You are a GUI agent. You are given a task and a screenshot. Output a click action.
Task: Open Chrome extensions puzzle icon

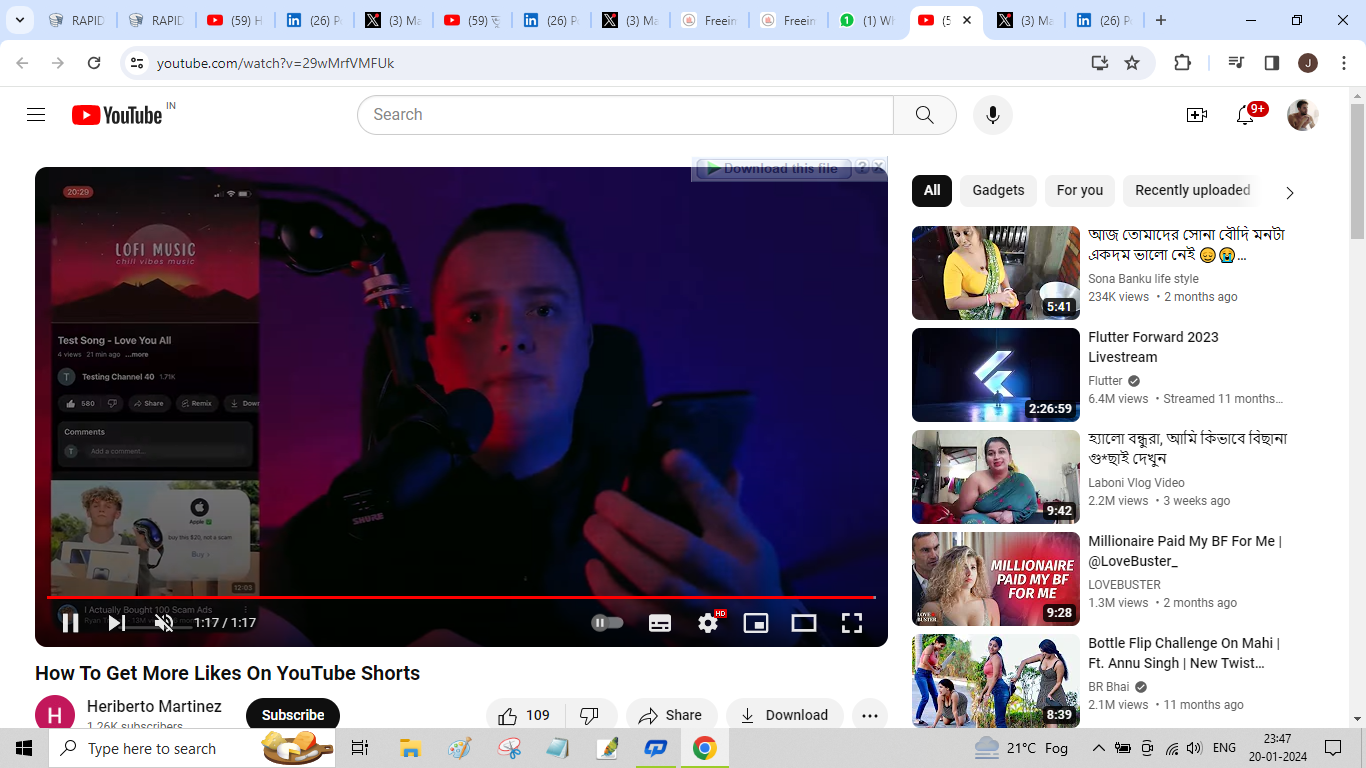1182,63
